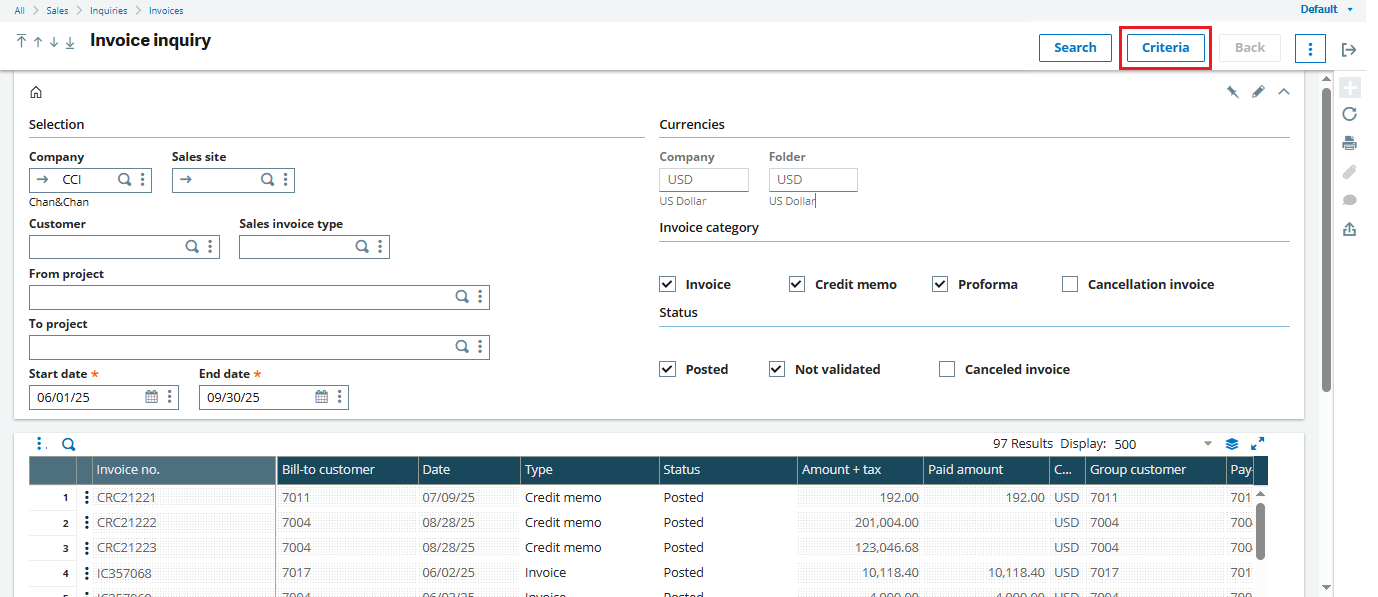Click the exit icon at top right
Screen dimensions: 1378x597
pyautogui.click(x=1349, y=49)
